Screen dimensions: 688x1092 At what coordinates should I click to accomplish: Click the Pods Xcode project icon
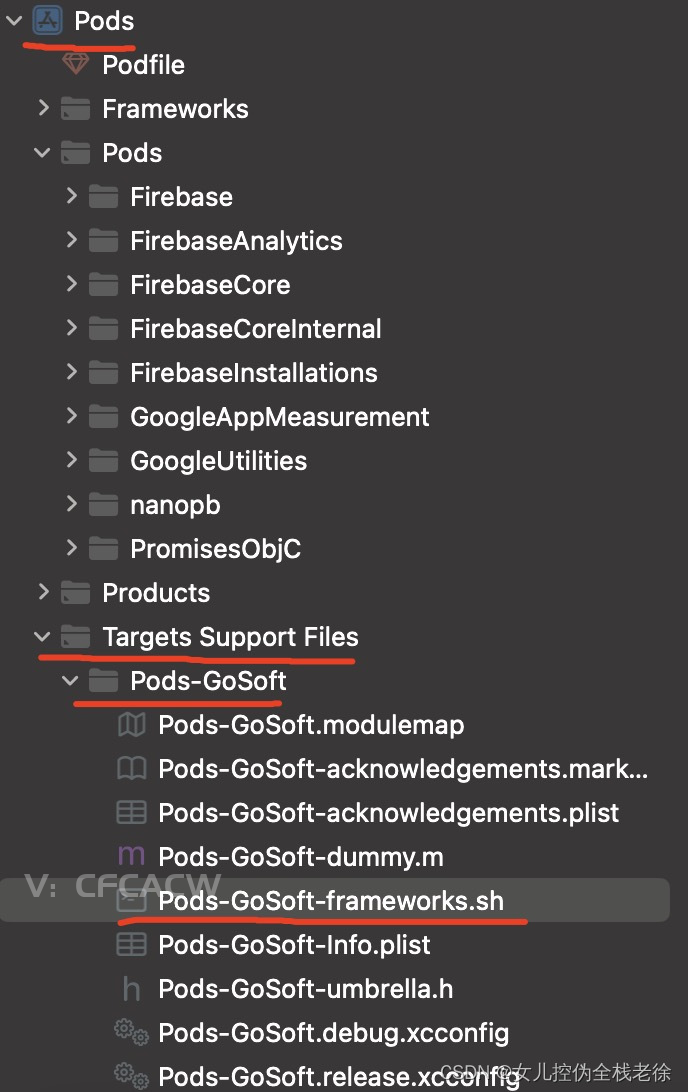48,21
